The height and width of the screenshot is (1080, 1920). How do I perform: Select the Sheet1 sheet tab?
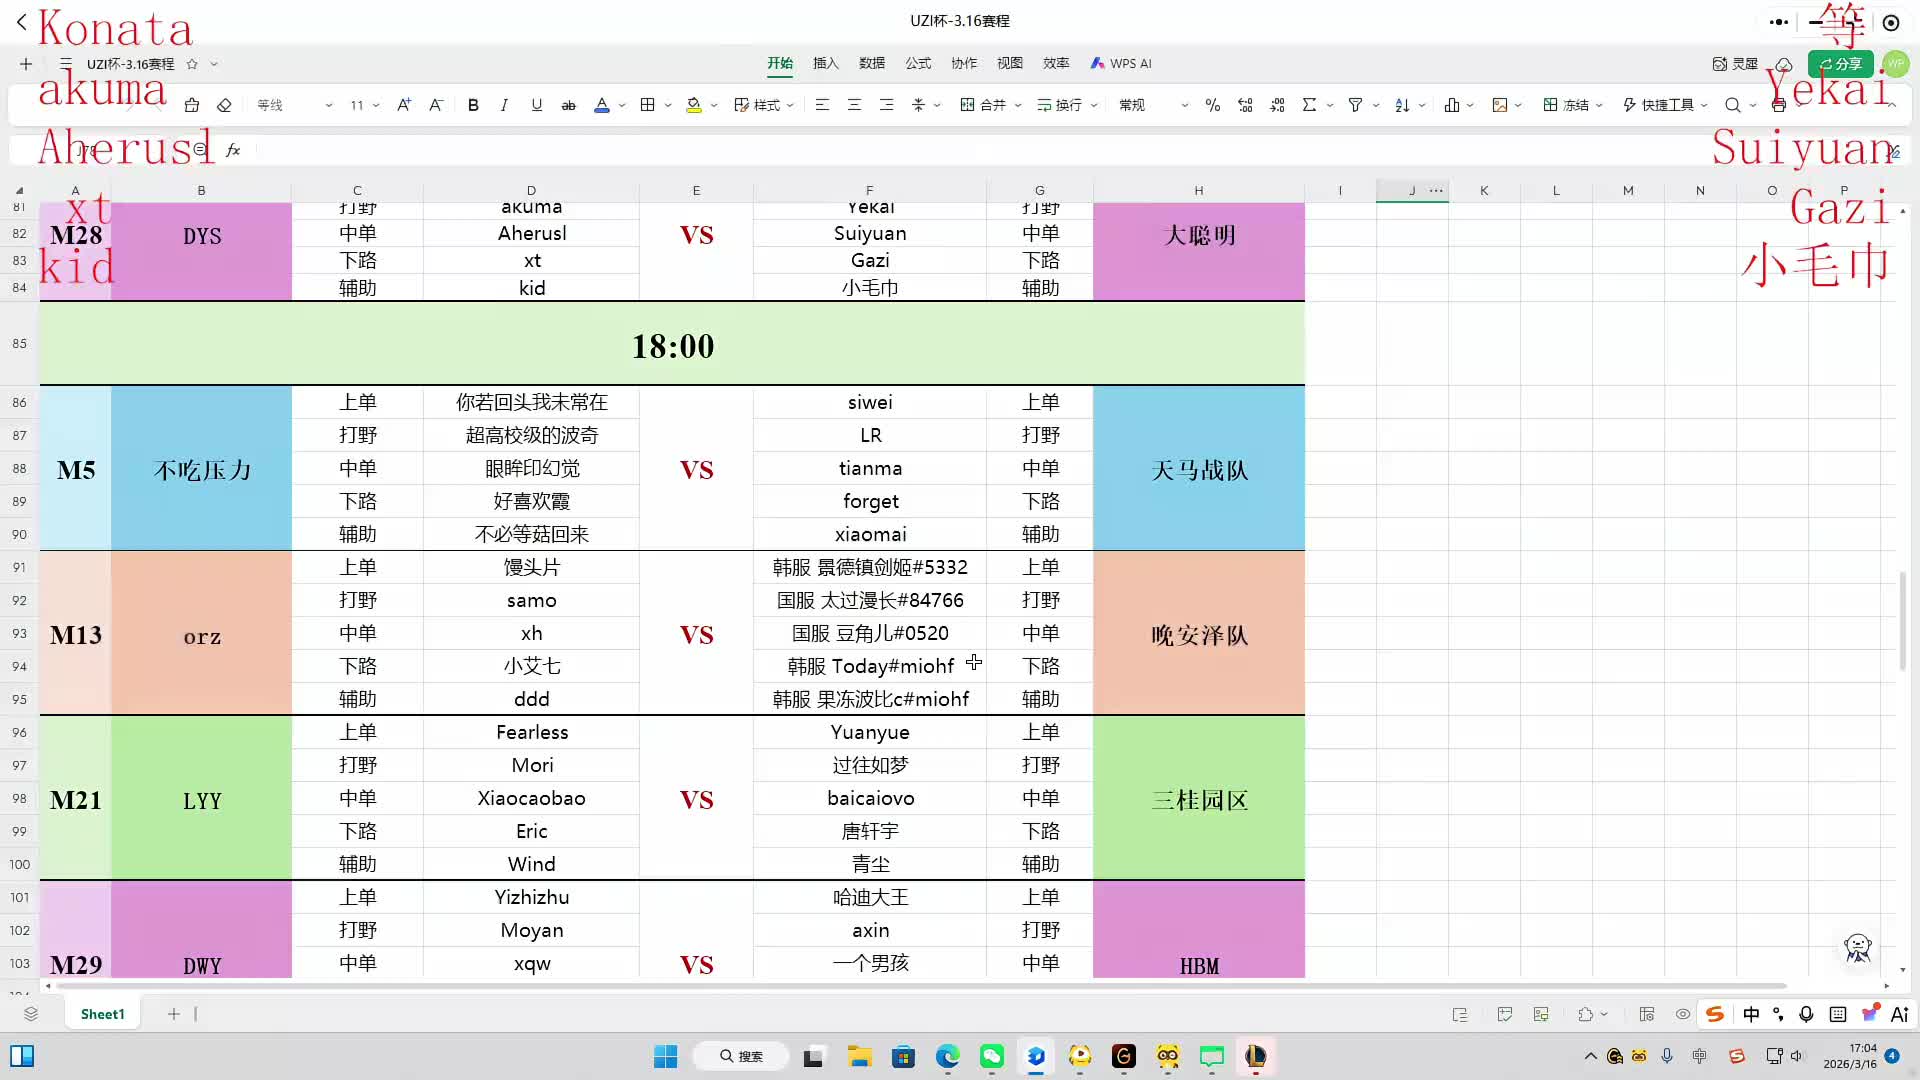(x=102, y=1014)
